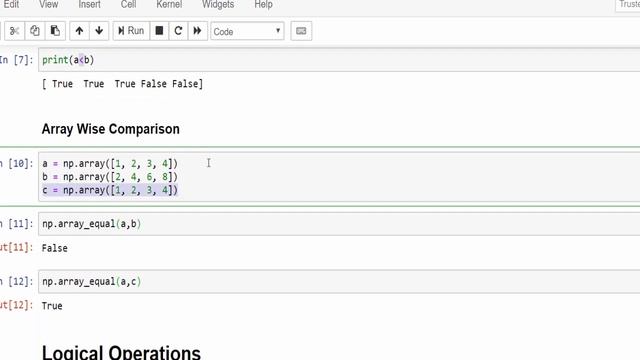Viewport: 640px width, 360px height.
Task: Select the Logical Operations heading
Action: click(x=121, y=353)
